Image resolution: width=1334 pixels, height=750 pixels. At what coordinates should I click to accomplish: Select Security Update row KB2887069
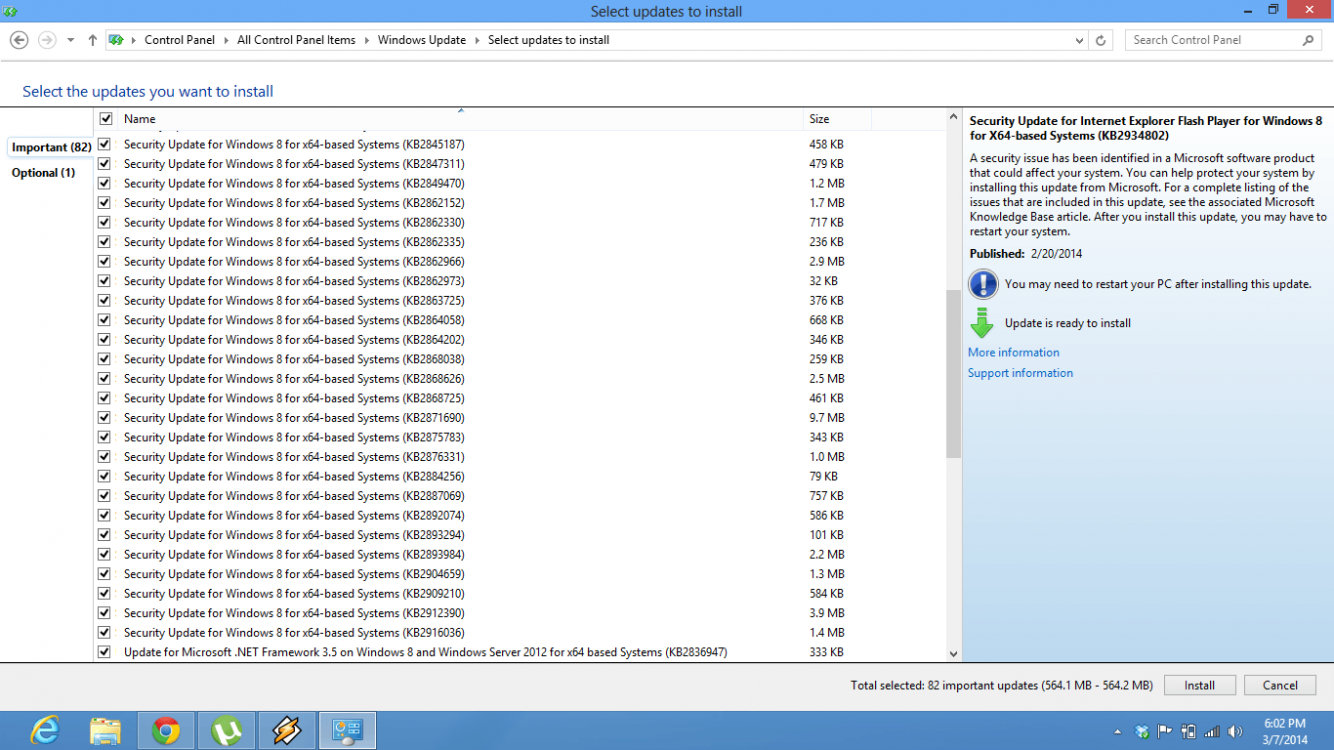point(520,496)
